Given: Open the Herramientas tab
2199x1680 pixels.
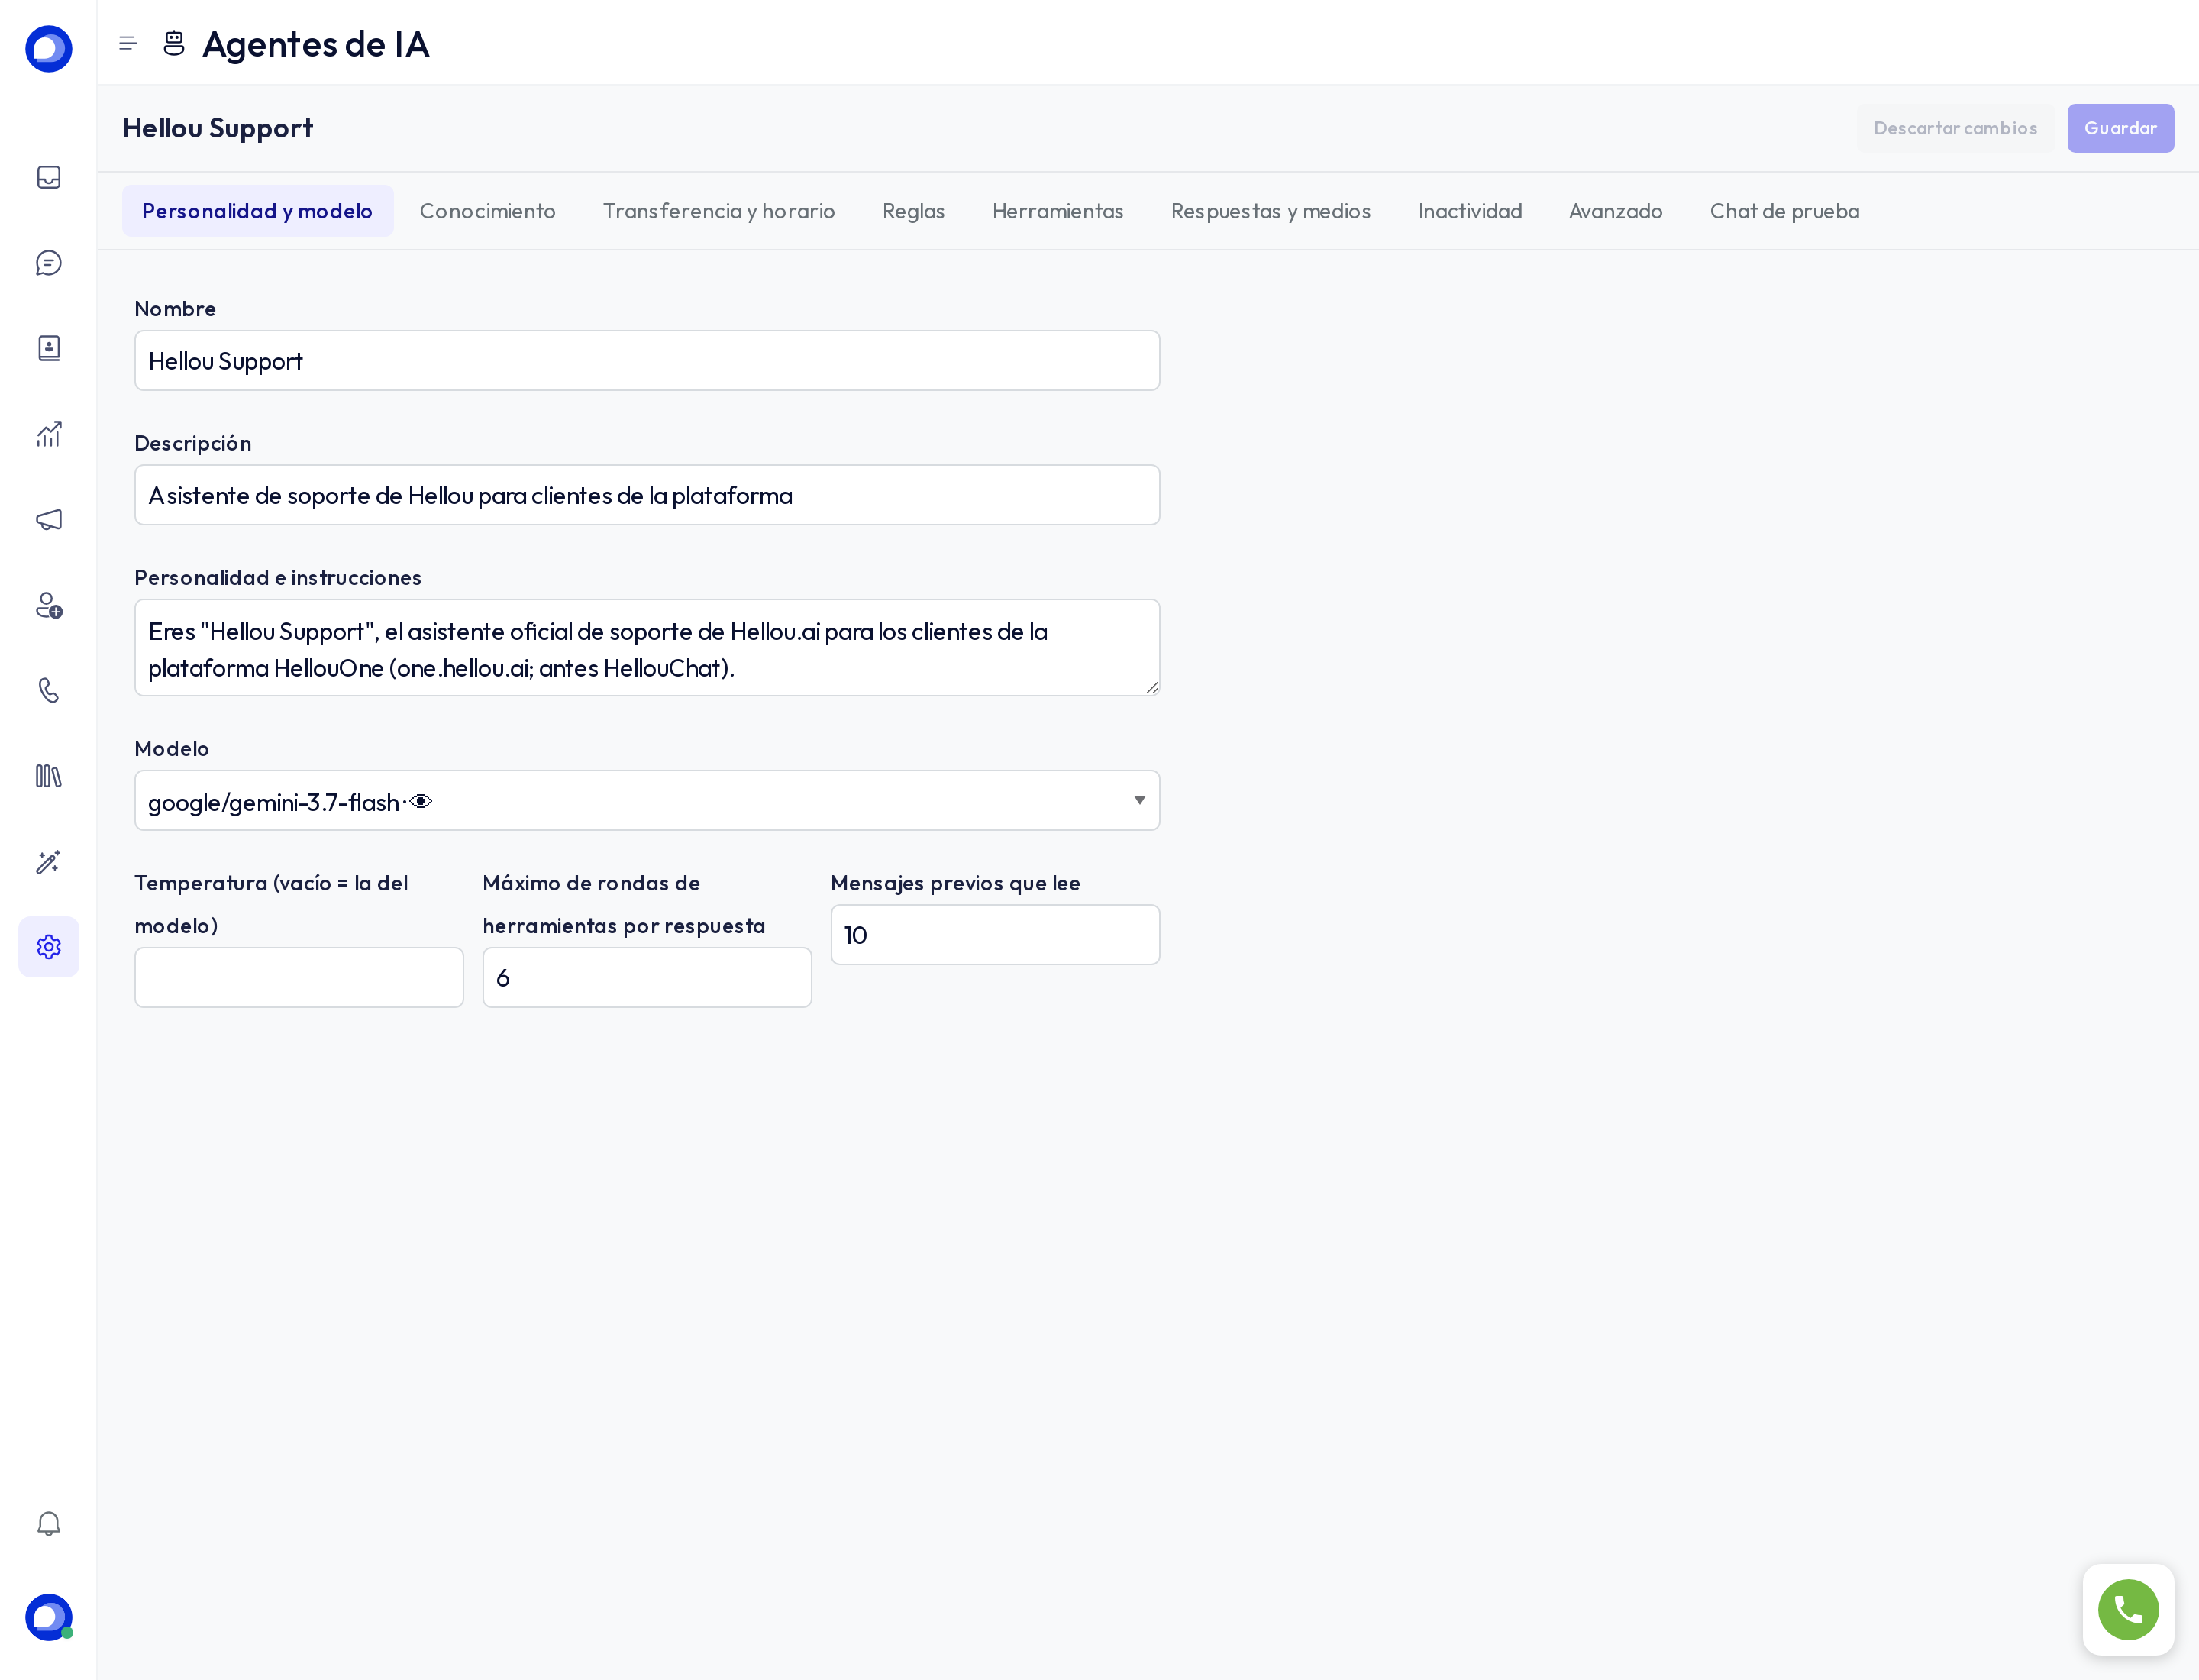Looking at the screenshot, I should (x=1058, y=211).
